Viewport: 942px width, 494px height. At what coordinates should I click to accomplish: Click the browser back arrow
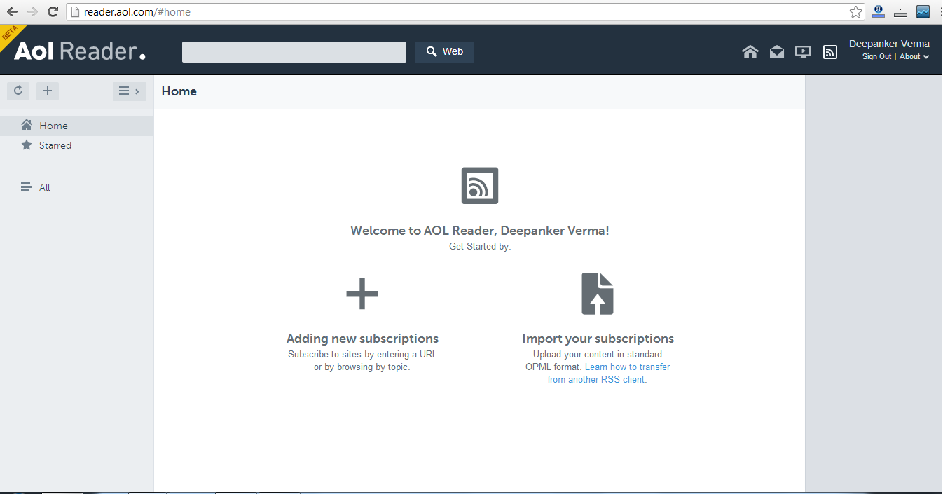point(12,11)
